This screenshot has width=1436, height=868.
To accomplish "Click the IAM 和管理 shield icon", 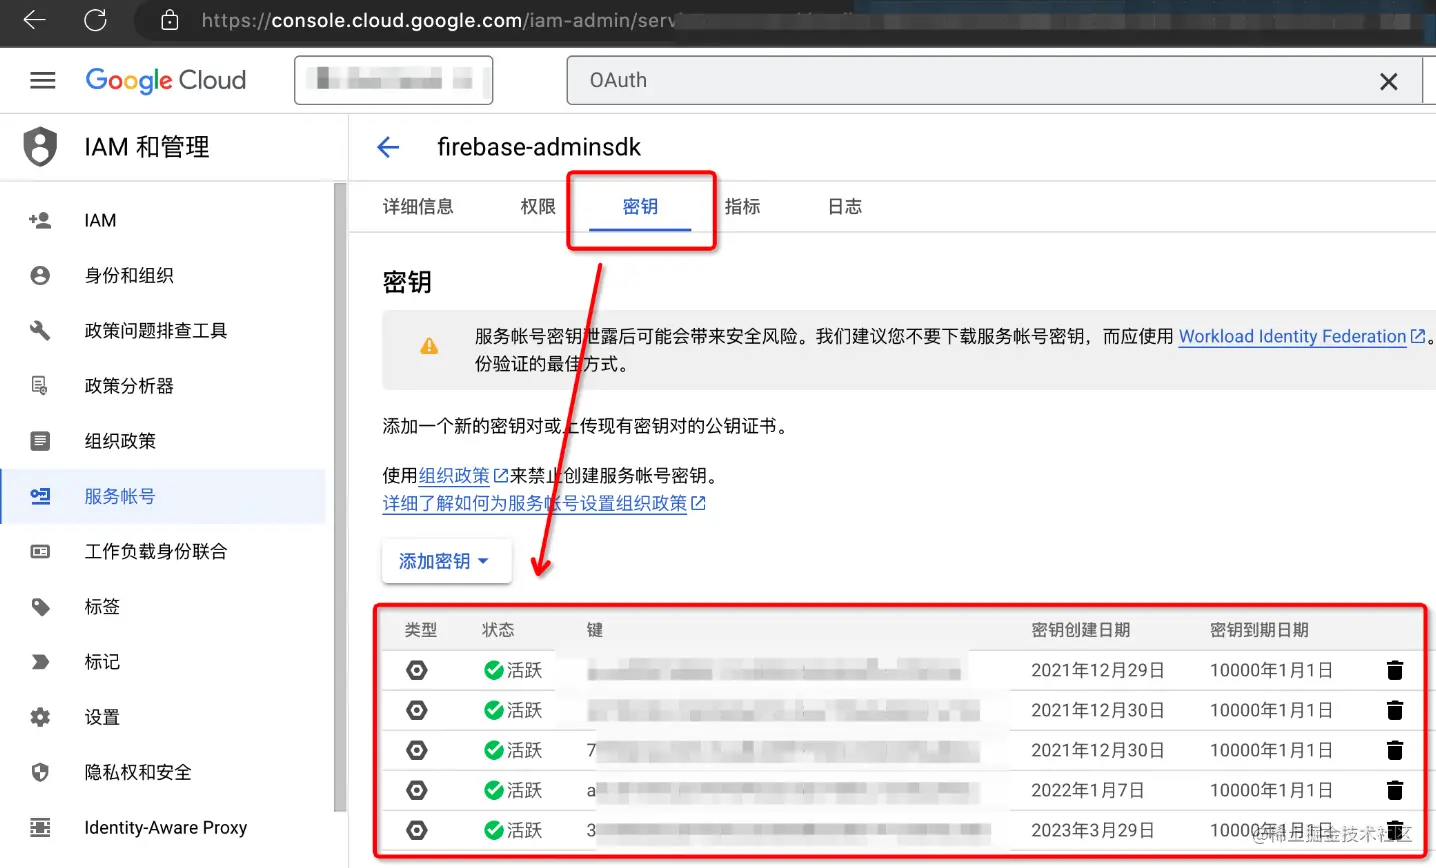I will [x=40, y=147].
